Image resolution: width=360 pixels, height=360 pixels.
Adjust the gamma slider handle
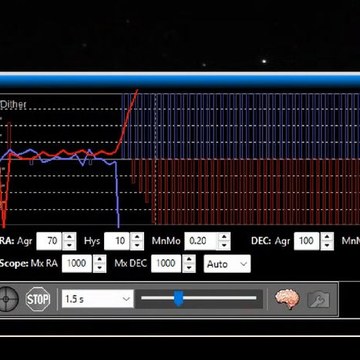[179, 298]
